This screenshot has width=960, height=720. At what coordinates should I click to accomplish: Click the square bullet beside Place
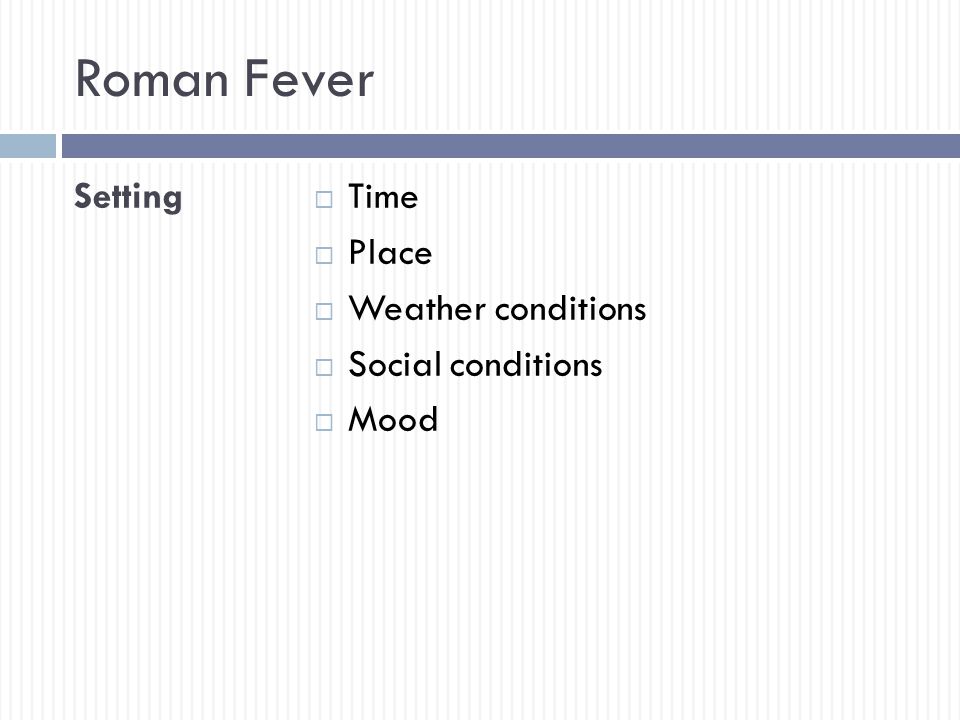coord(324,255)
